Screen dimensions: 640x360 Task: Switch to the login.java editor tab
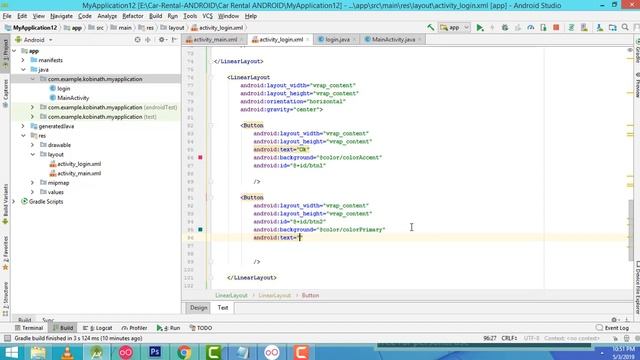[337, 40]
